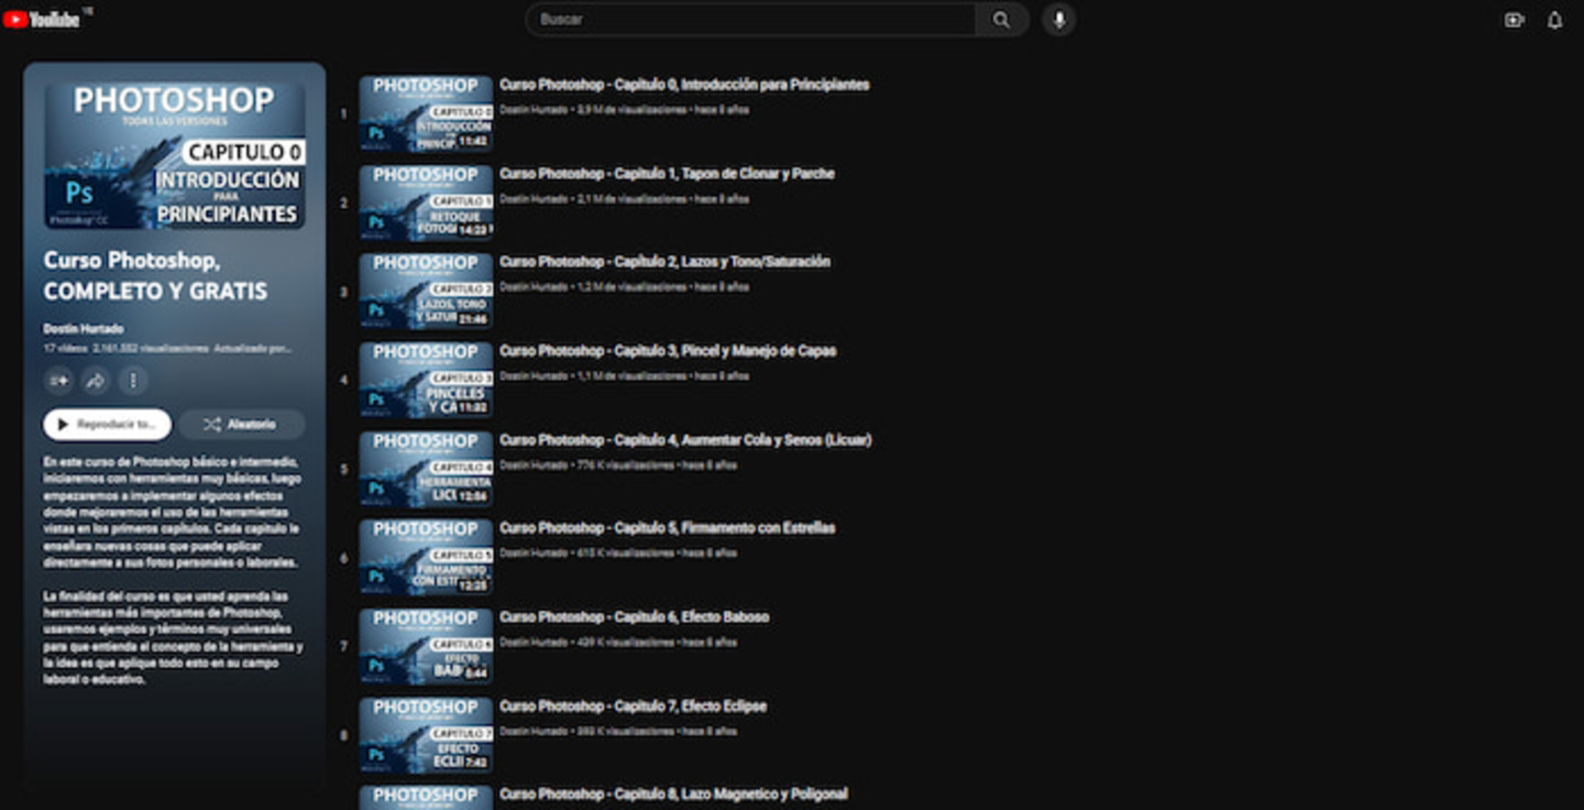Click title Capitulo 3, Pincel y Manejo de Capas
The width and height of the screenshot is (1584, 810).
tap(668, 351)
